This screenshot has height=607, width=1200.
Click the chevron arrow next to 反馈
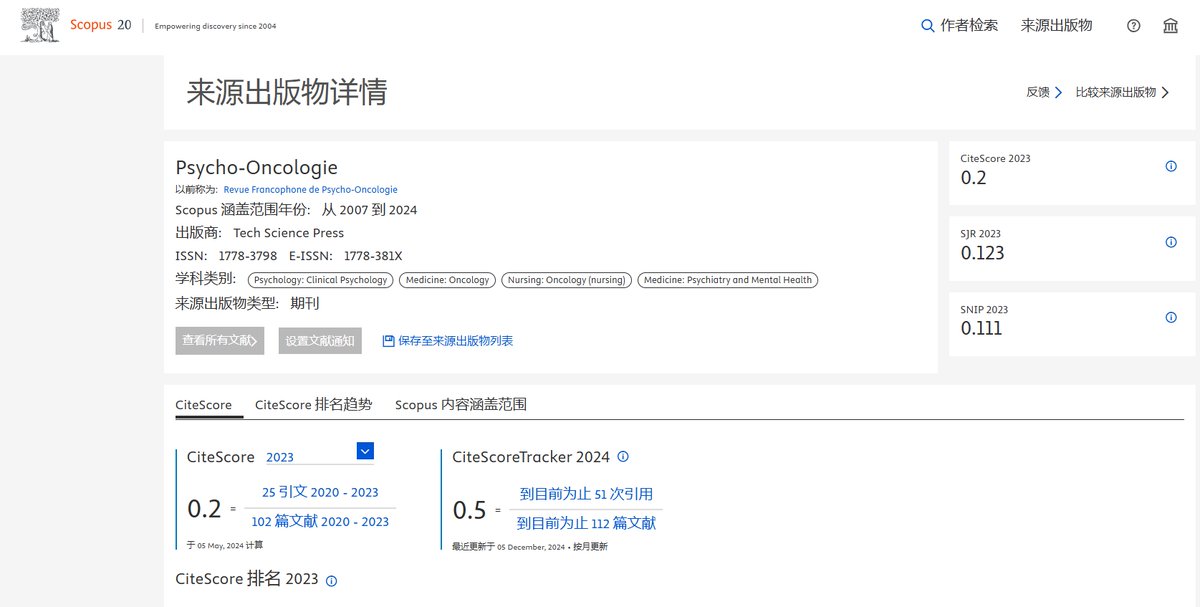point(1058,92)
